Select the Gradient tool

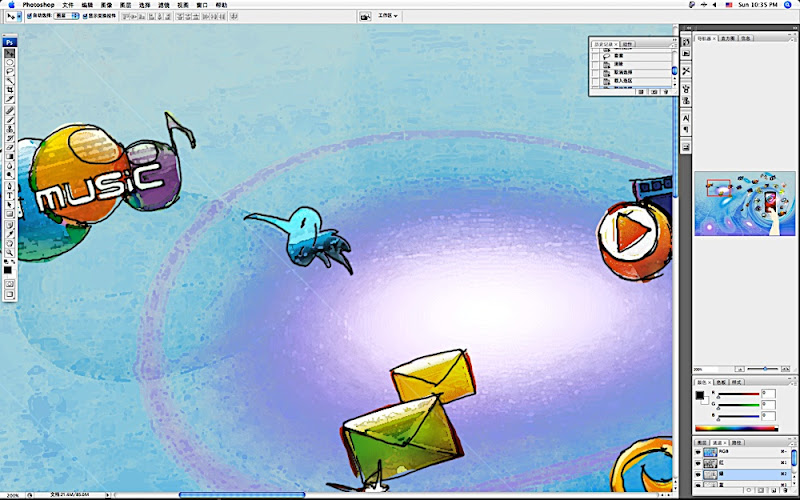[x=10, y=156]
